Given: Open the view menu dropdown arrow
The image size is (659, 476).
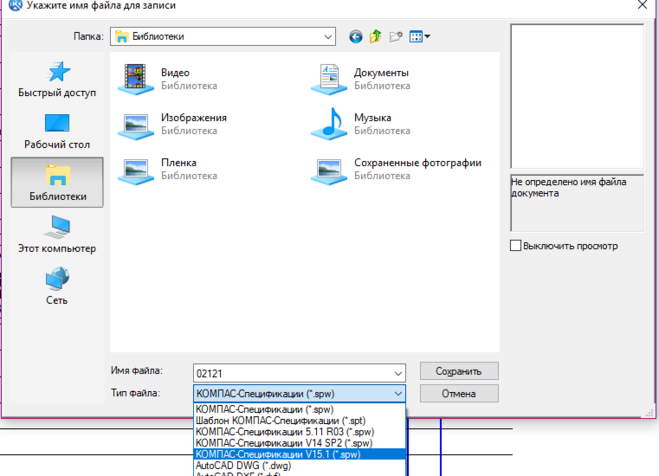Looking at the screenshot, I should click(427, 37).
